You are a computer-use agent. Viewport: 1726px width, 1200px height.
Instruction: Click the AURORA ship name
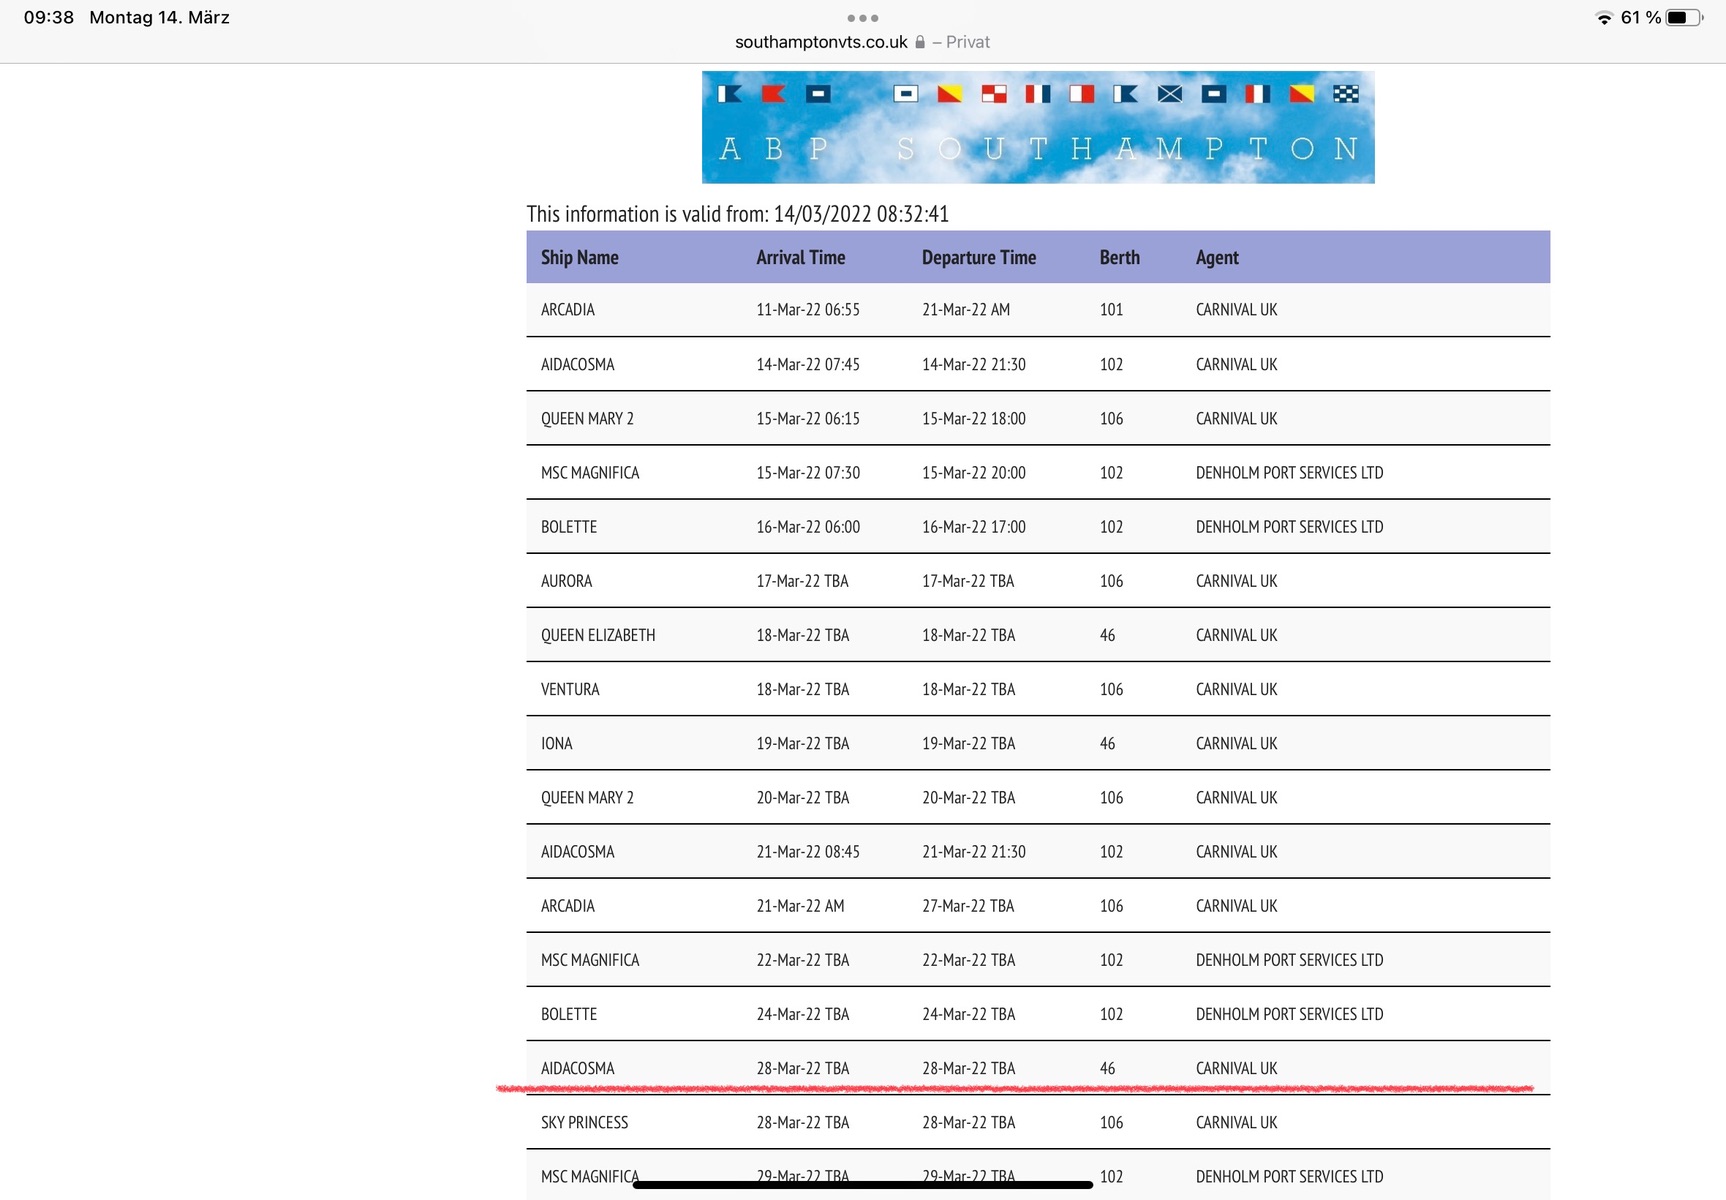pos(566,581)
